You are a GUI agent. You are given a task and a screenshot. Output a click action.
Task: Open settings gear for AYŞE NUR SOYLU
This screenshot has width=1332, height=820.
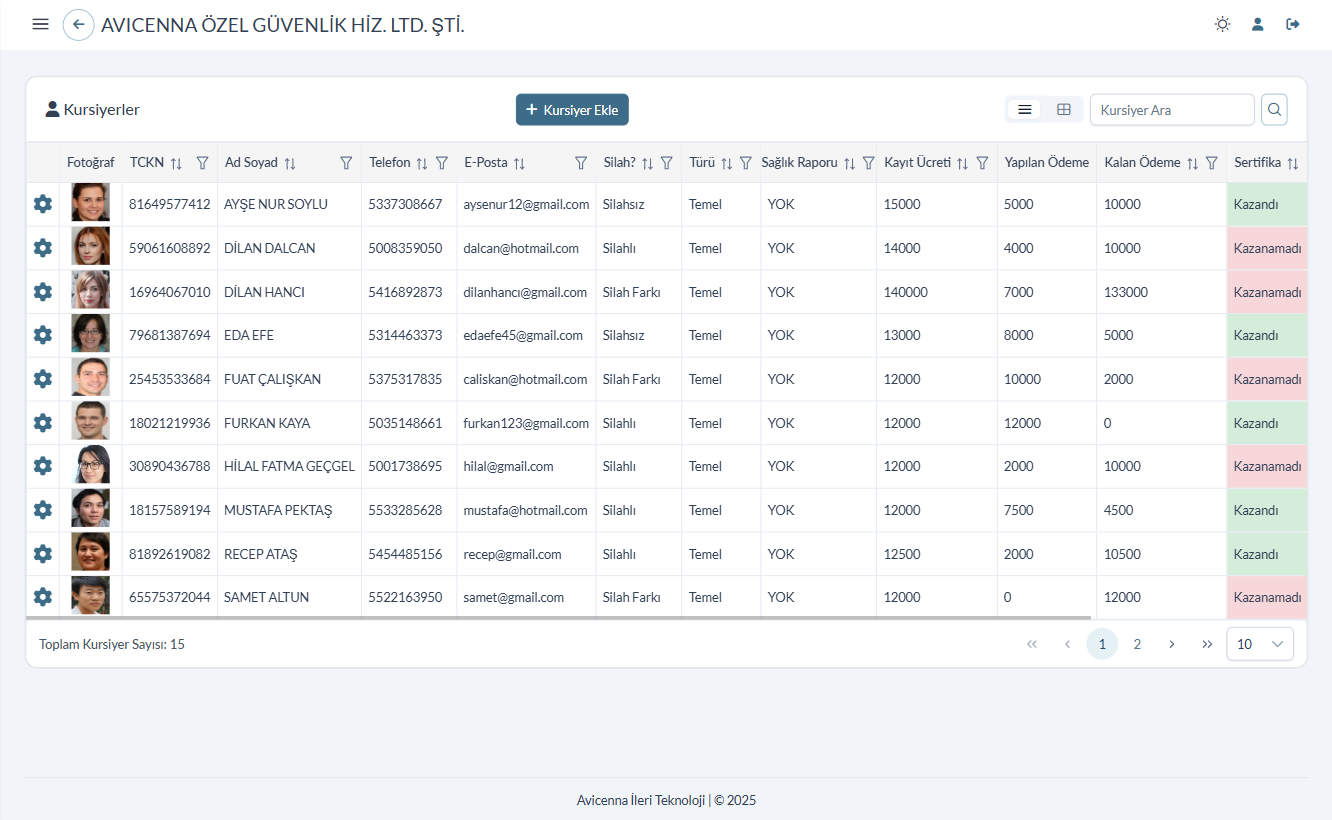(42, 204)
